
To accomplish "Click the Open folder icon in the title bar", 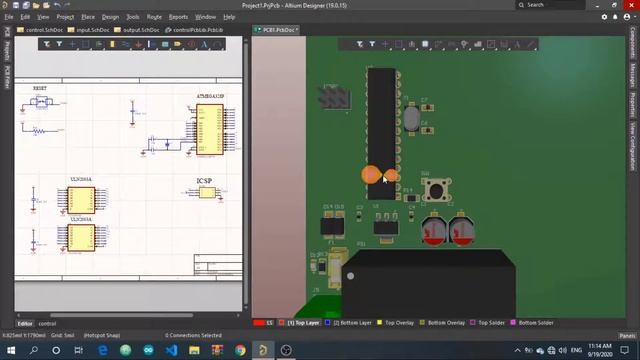I will [36, 5].
